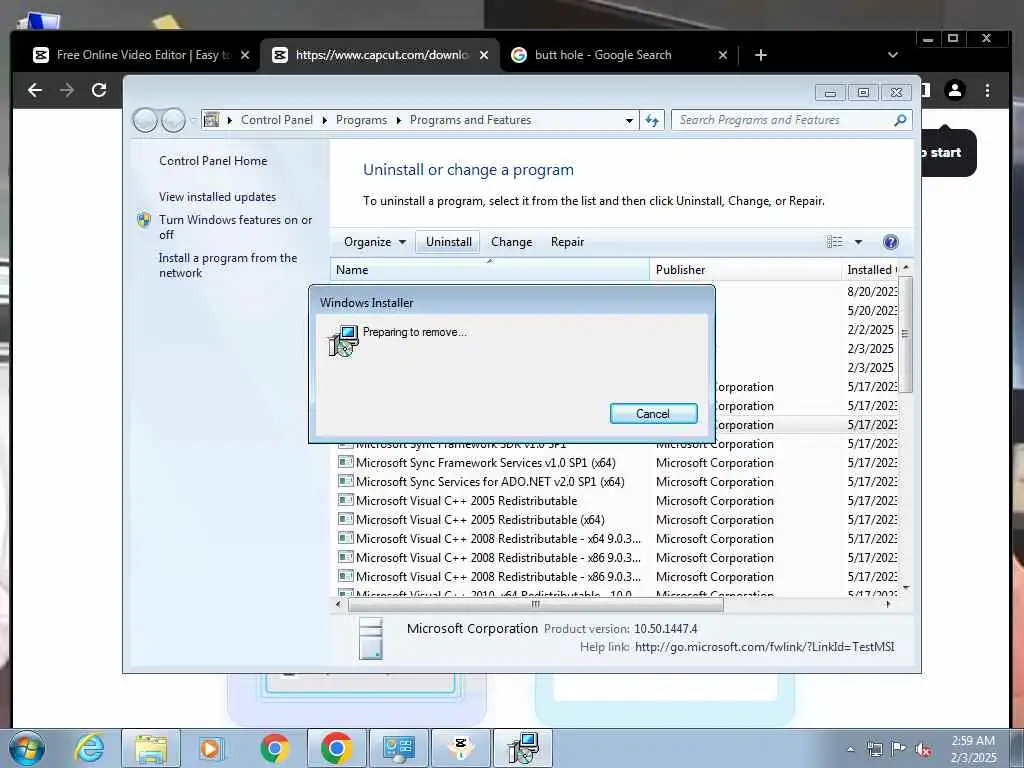Open the address bar history dropdown
The width and height of the screenshot is (1024, 768).
(x=629, y=120)
